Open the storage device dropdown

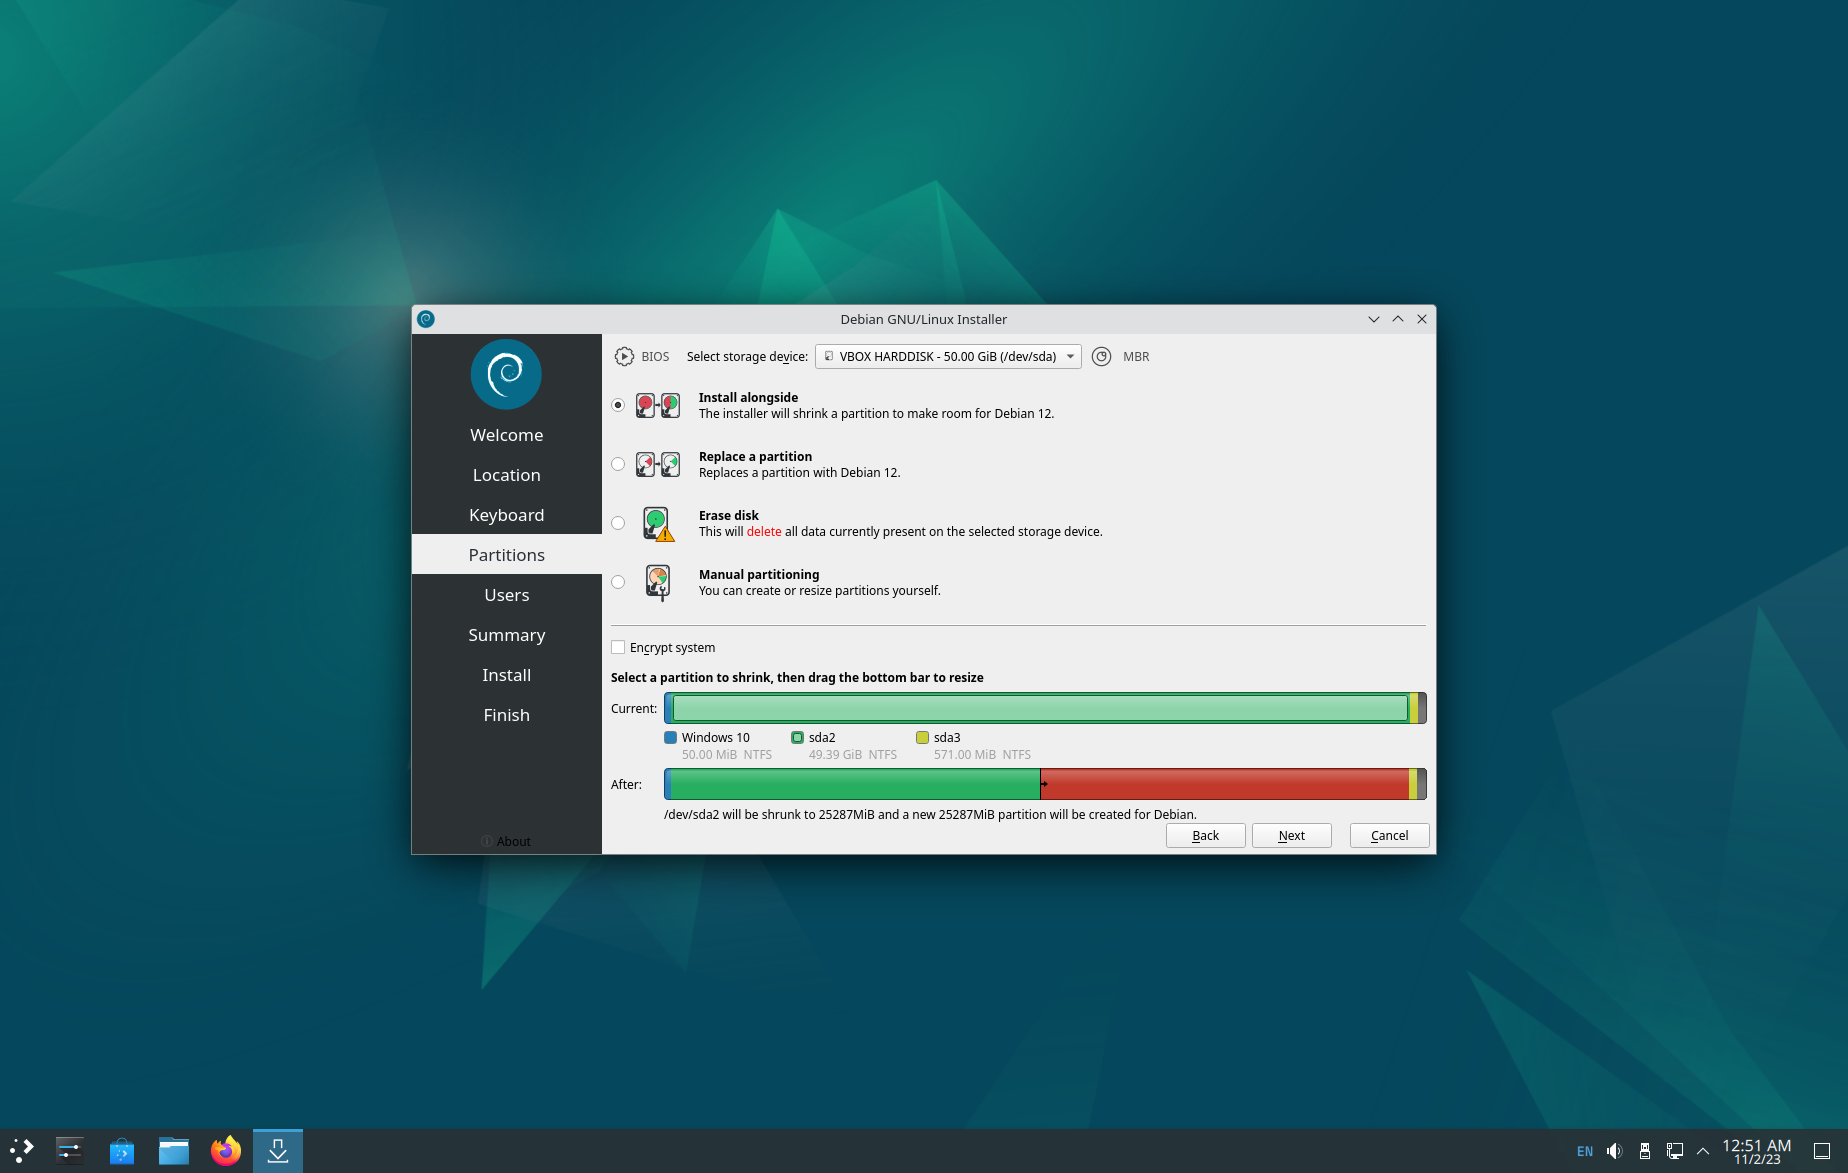click(x=947, y=357)
